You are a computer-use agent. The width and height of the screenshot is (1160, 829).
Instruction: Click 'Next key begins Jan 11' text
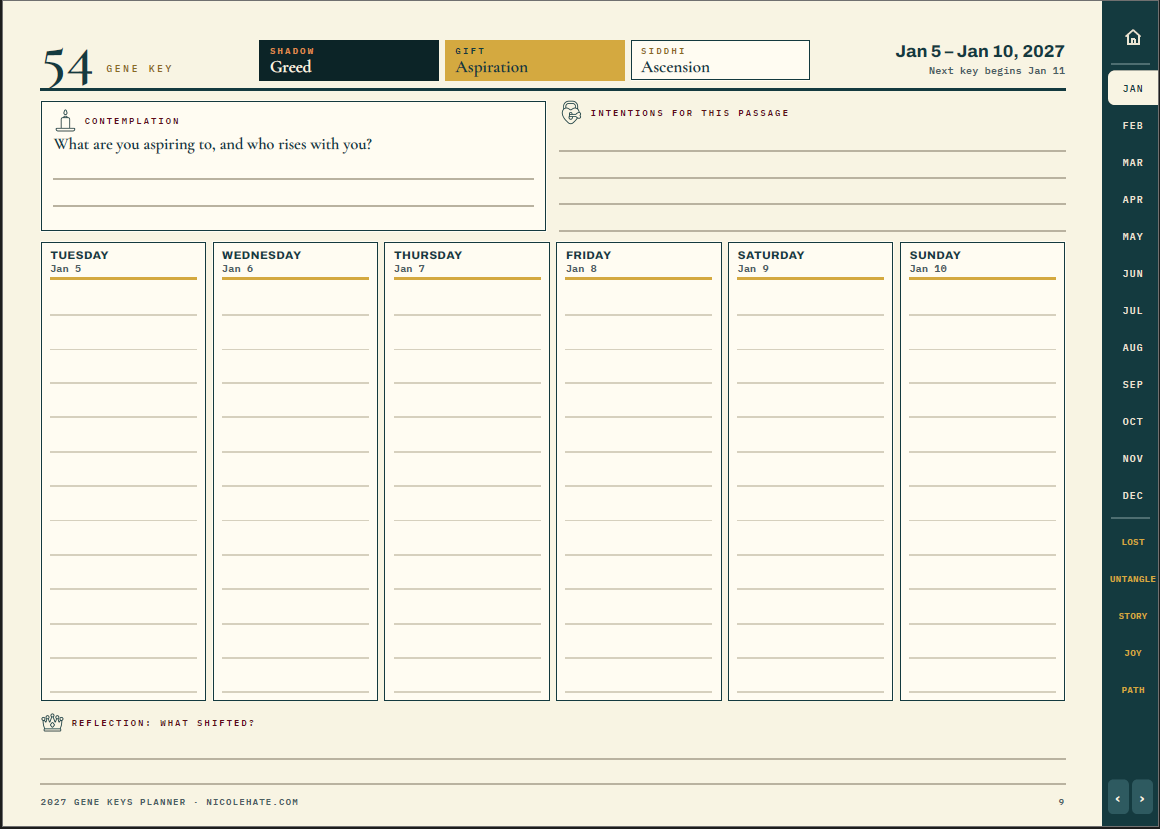click(997, 71)
